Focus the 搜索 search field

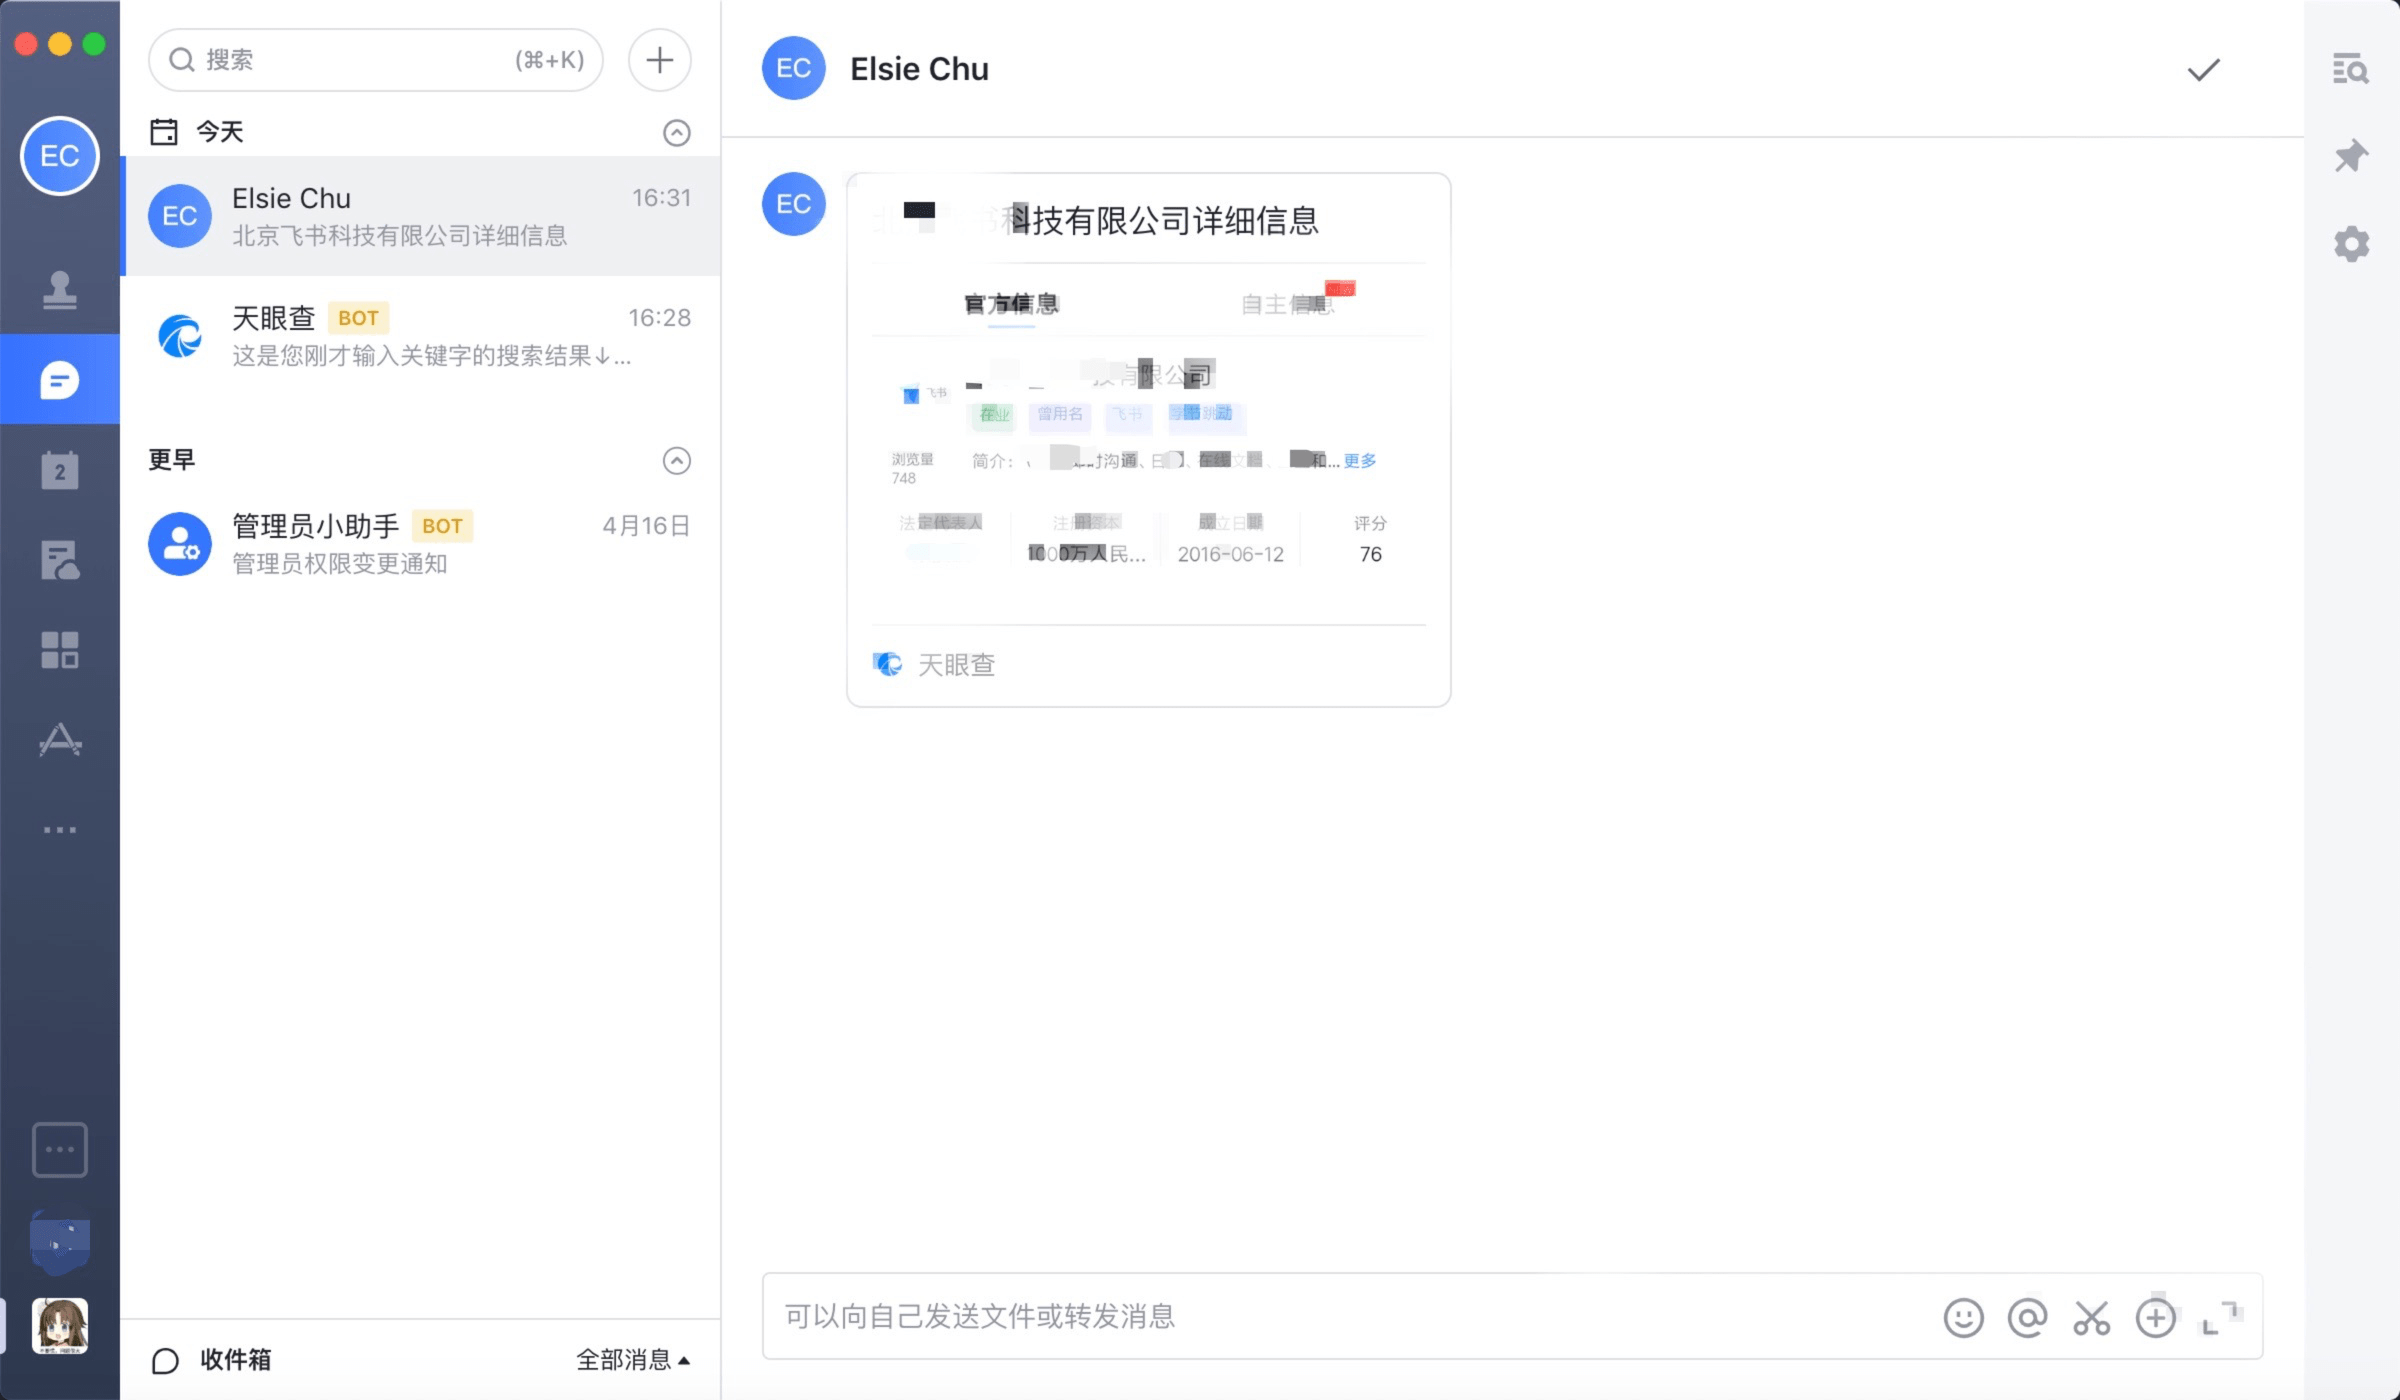pos(376,60)
